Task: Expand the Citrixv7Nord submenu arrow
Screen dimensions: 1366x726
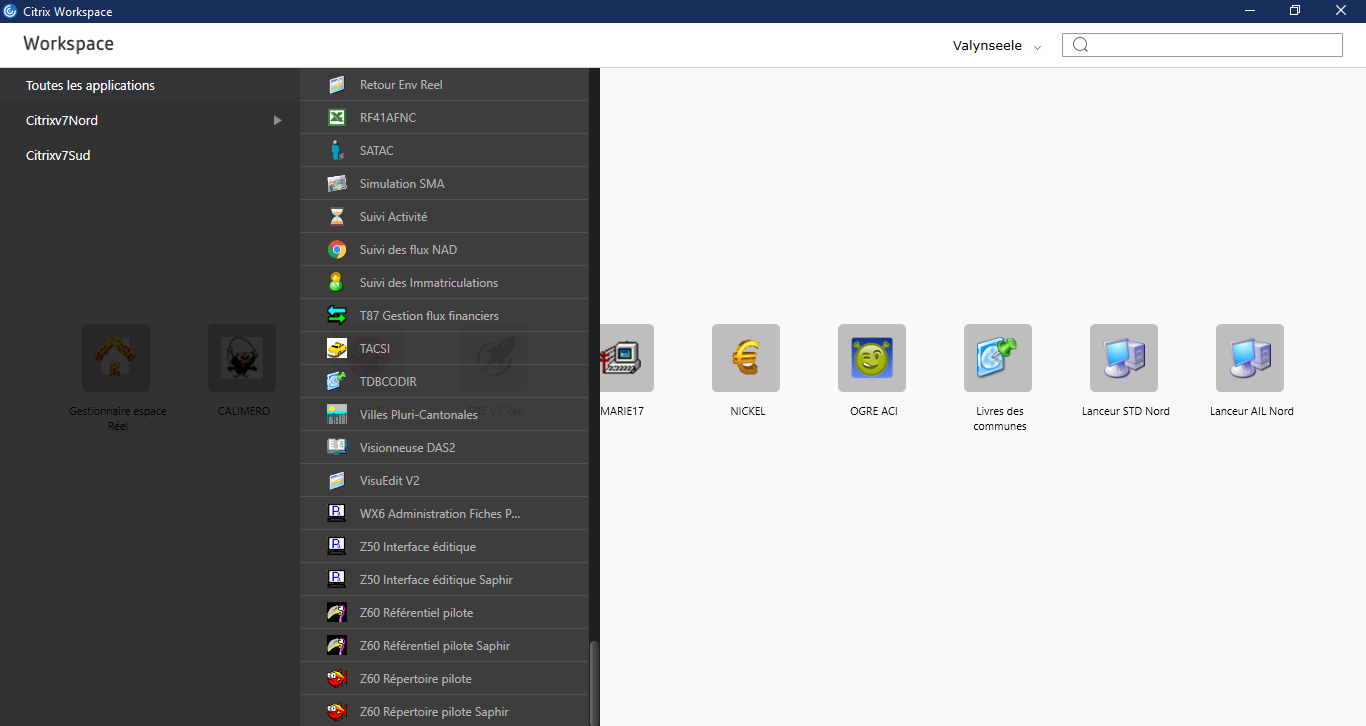Action: point(278,121)
